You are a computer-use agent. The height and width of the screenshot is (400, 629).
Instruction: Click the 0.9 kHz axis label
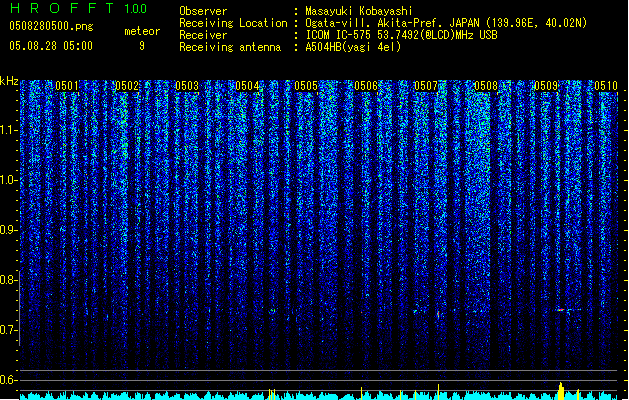pos(9,230)
